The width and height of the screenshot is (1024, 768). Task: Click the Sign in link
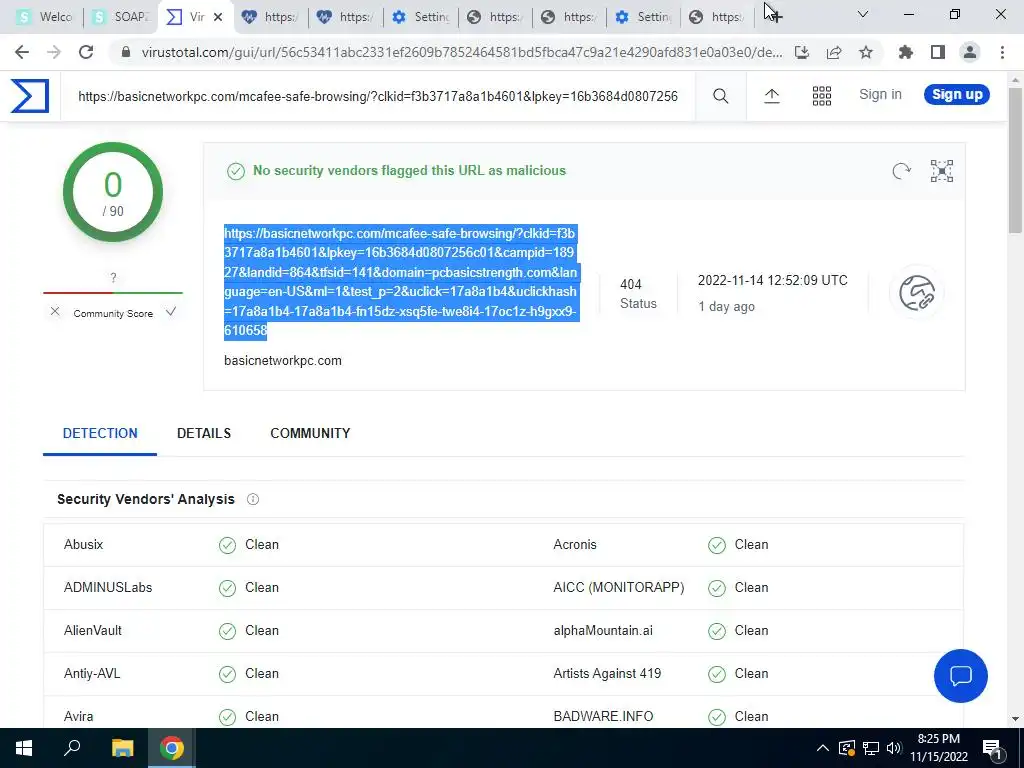880,95
